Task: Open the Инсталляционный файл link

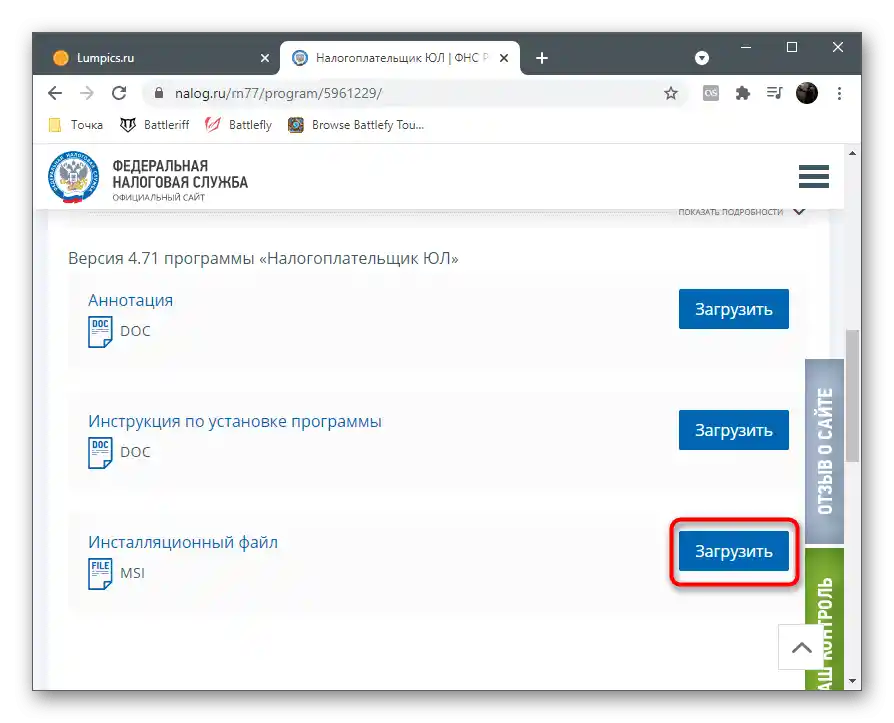Action: pos(183,542)
